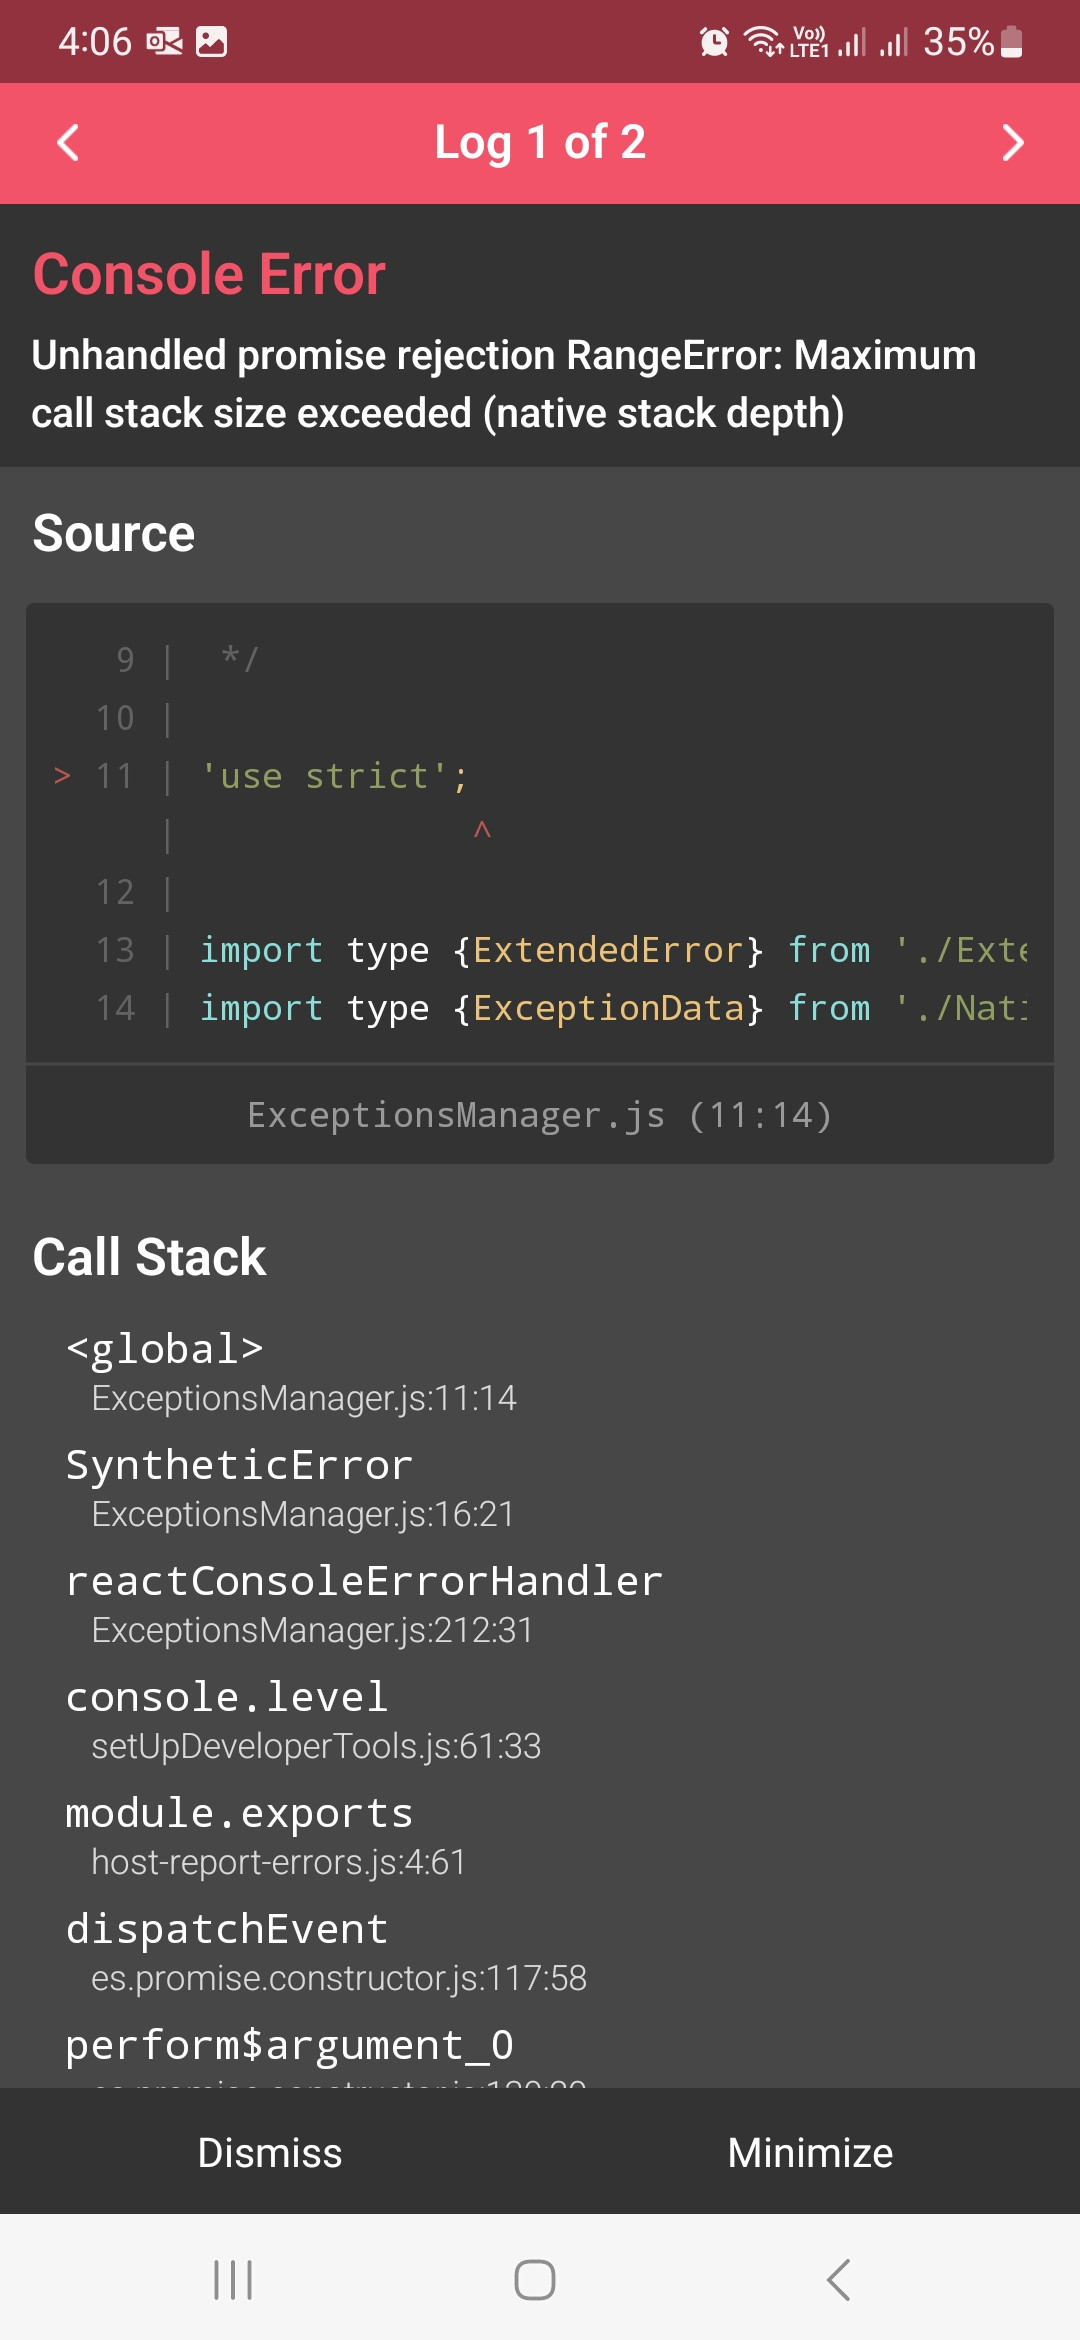Viewport: 1080px width, 2340px height.
Task: Tap ExceptionsManager.js:212:31 location text
Action: pos(312,1630)
